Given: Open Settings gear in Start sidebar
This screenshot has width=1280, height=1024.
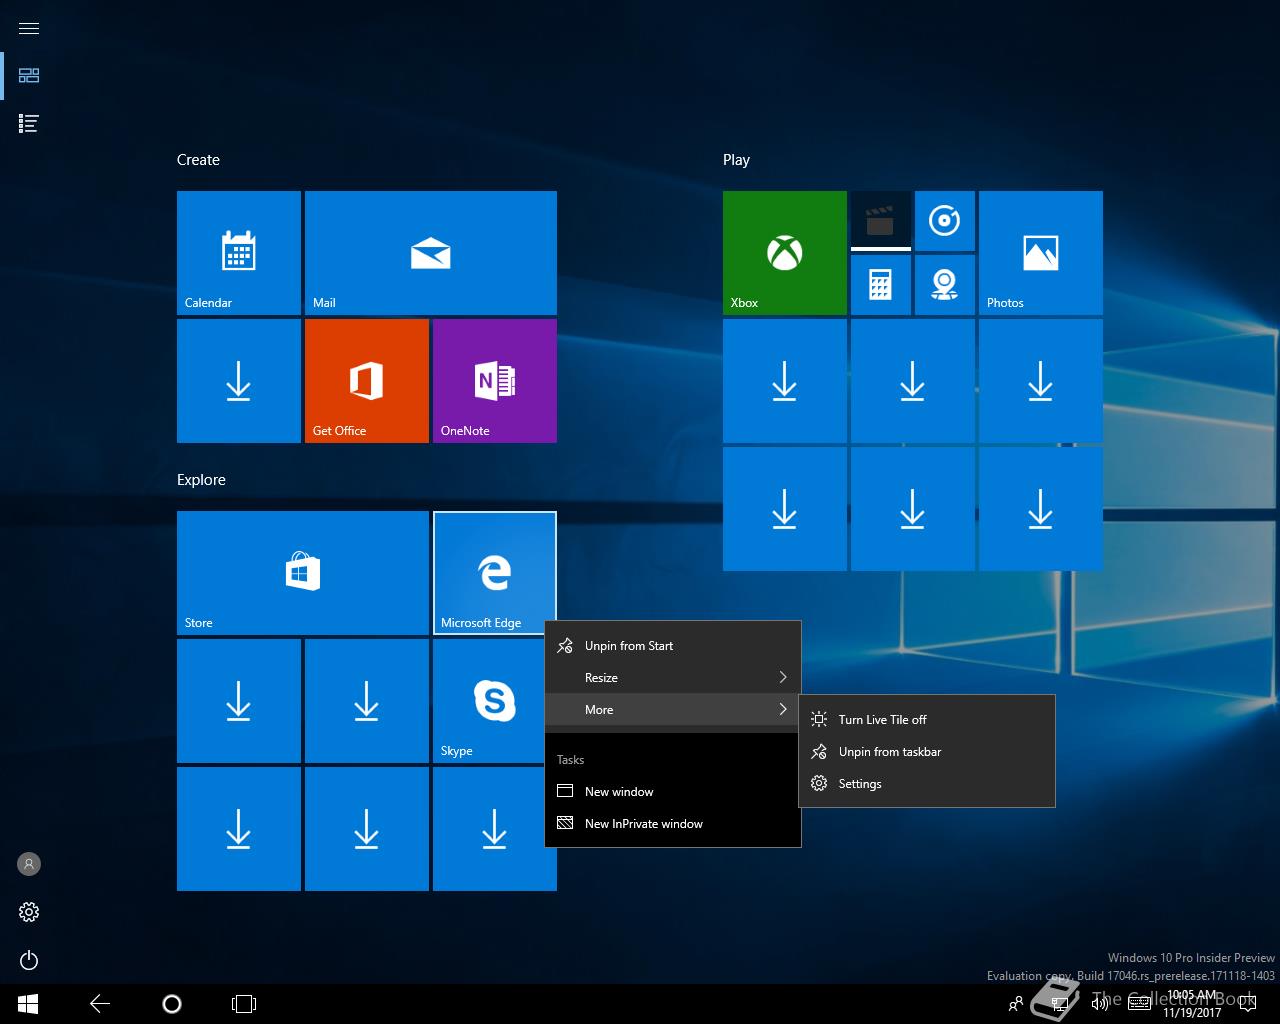Looking at the screenshot, I should click(x=29, y=912).
